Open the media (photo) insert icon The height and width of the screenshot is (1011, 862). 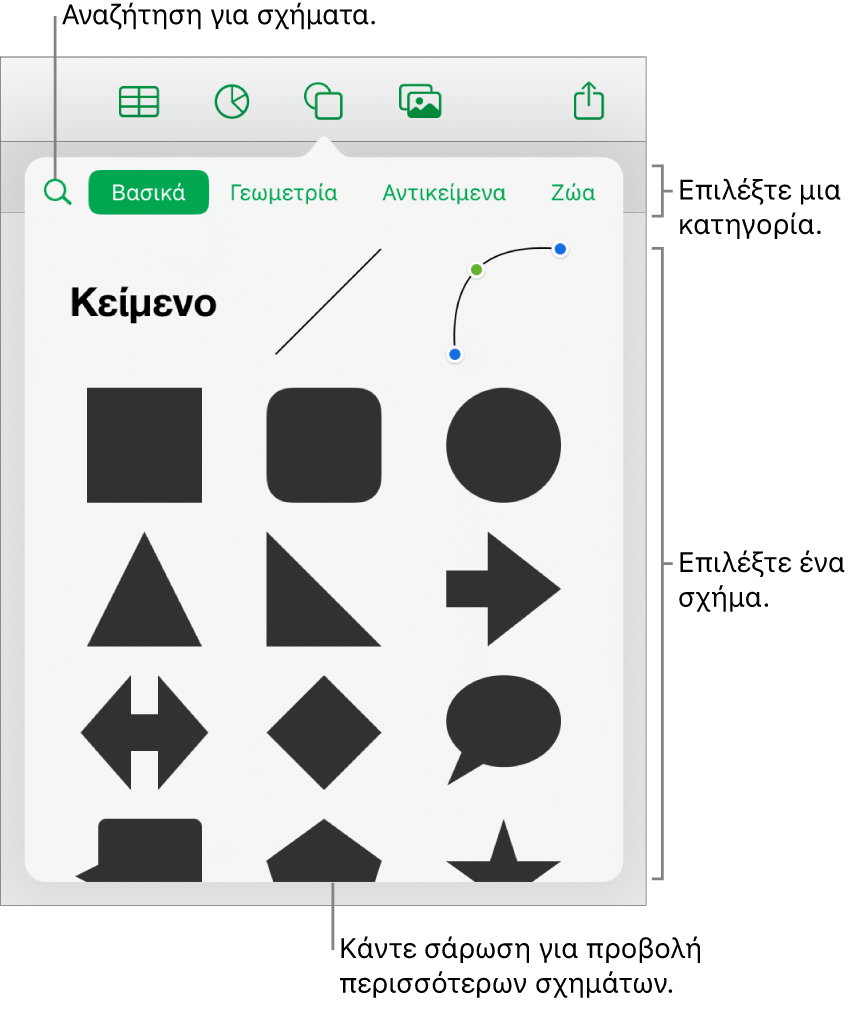(420, 101)
